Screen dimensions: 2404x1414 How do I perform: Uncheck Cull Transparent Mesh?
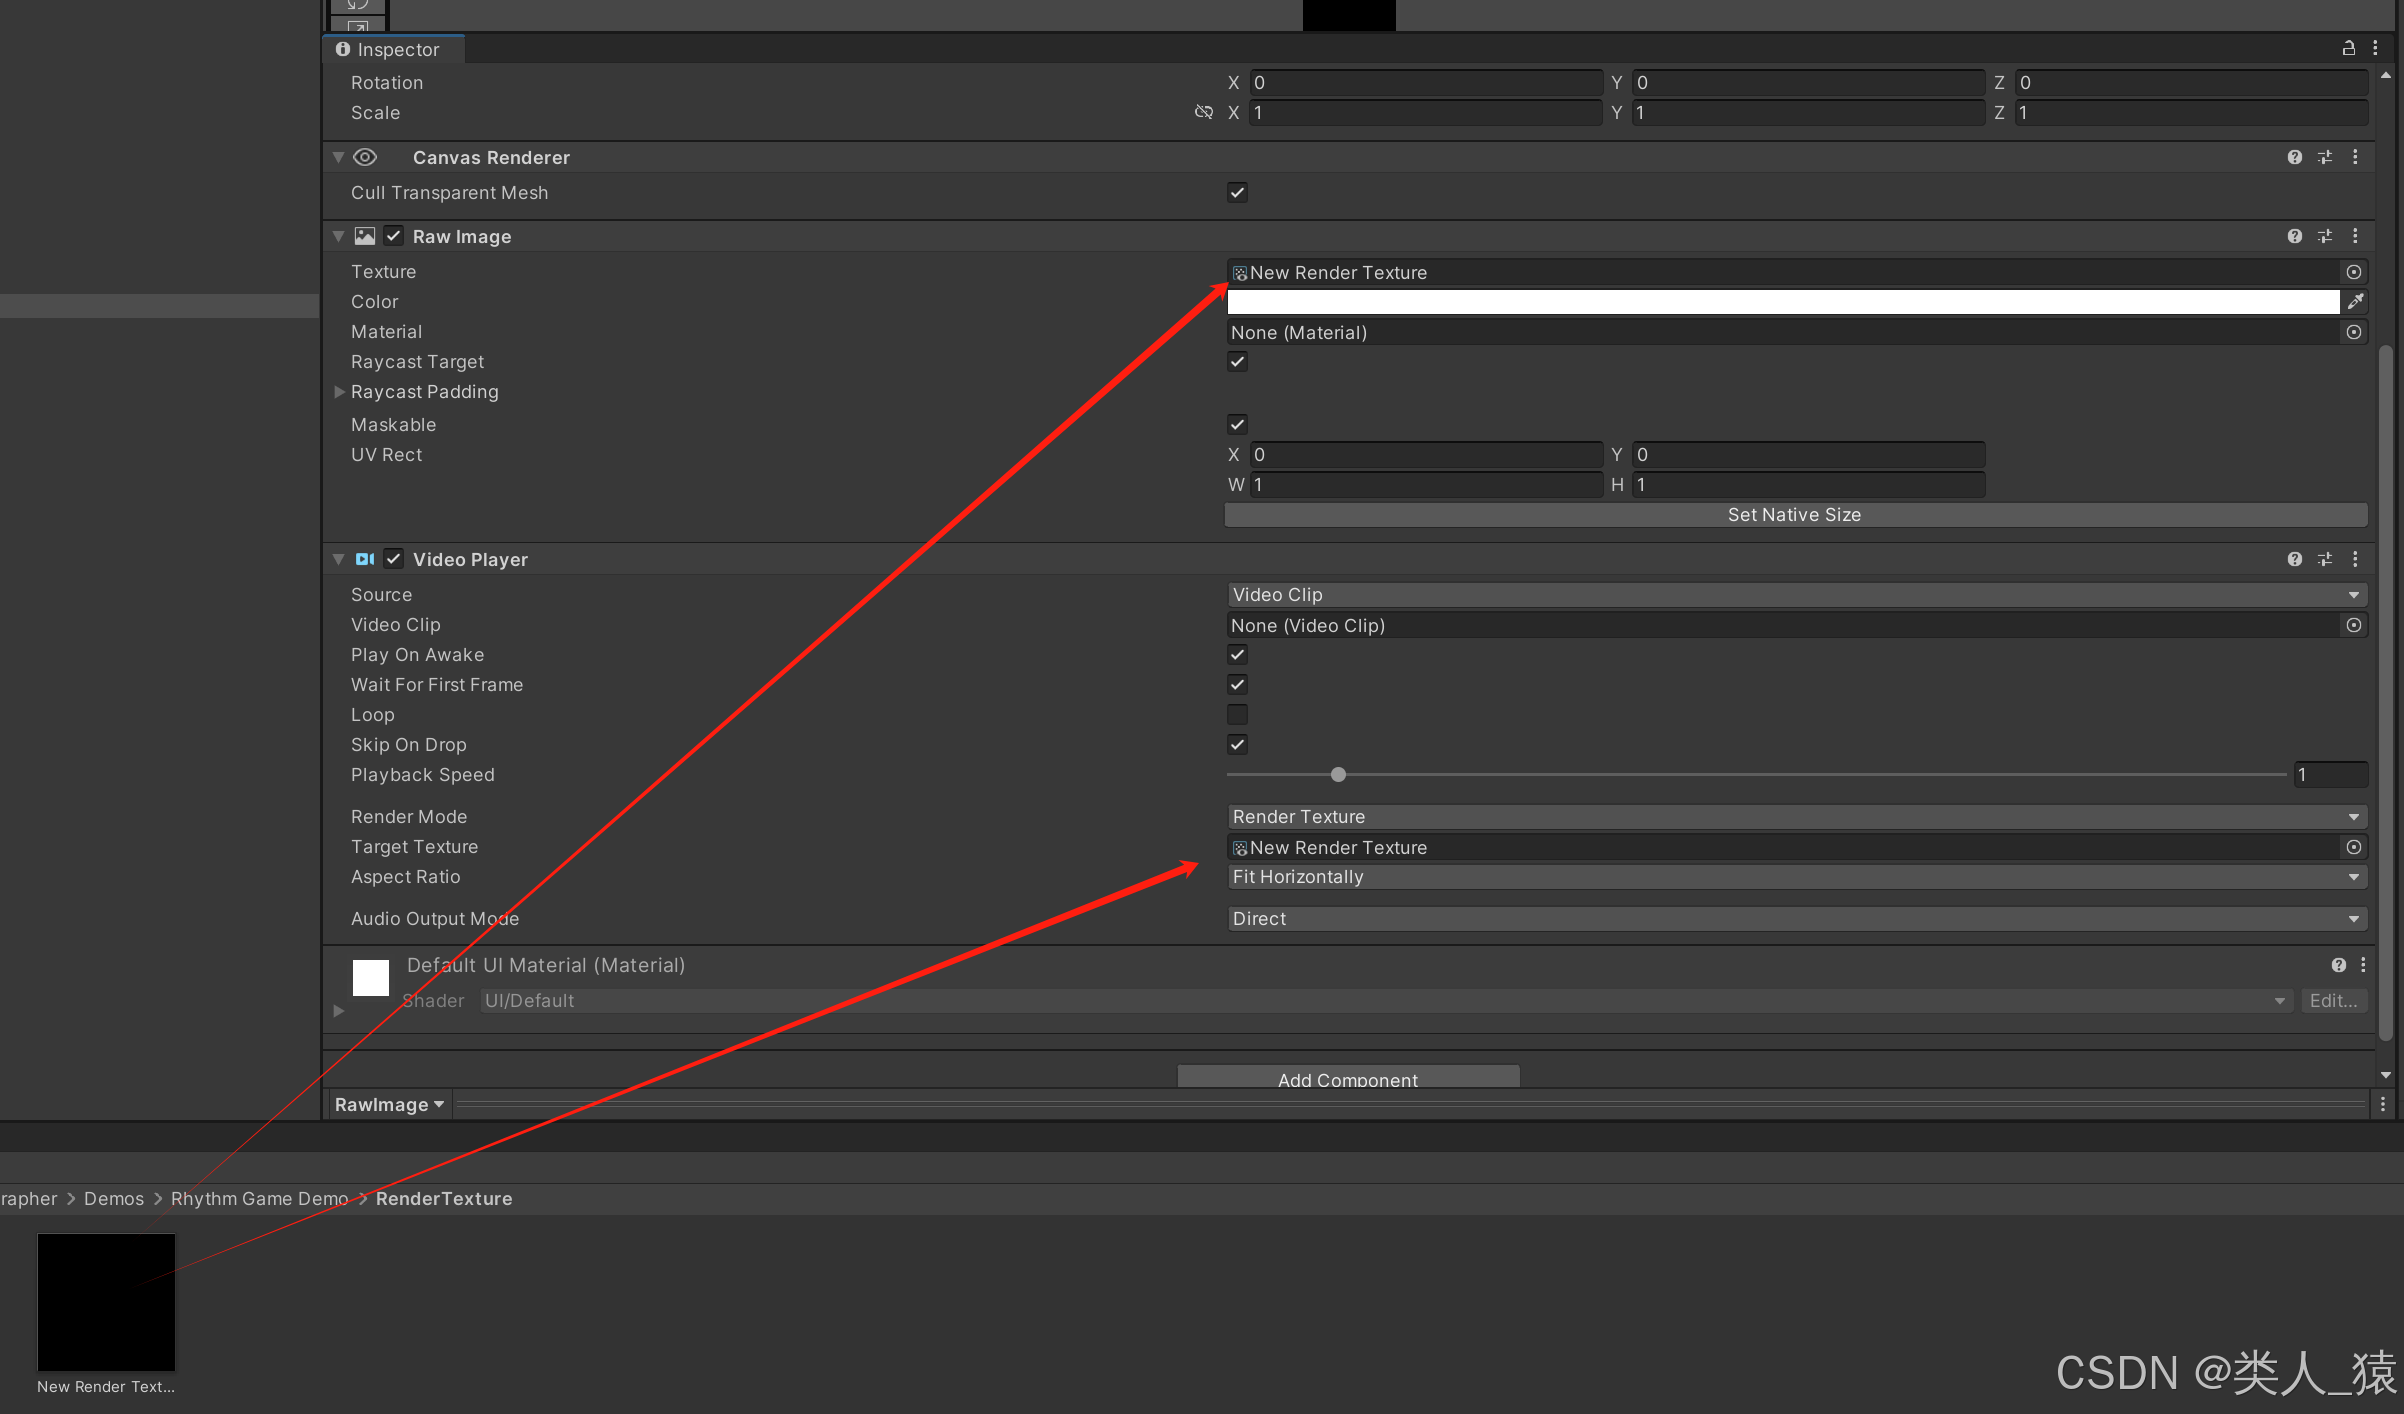click(1237, 192)
